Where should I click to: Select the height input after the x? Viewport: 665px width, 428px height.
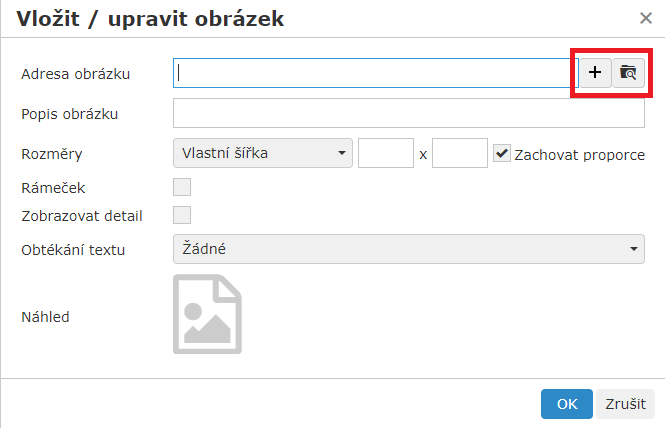coord(460,153)
